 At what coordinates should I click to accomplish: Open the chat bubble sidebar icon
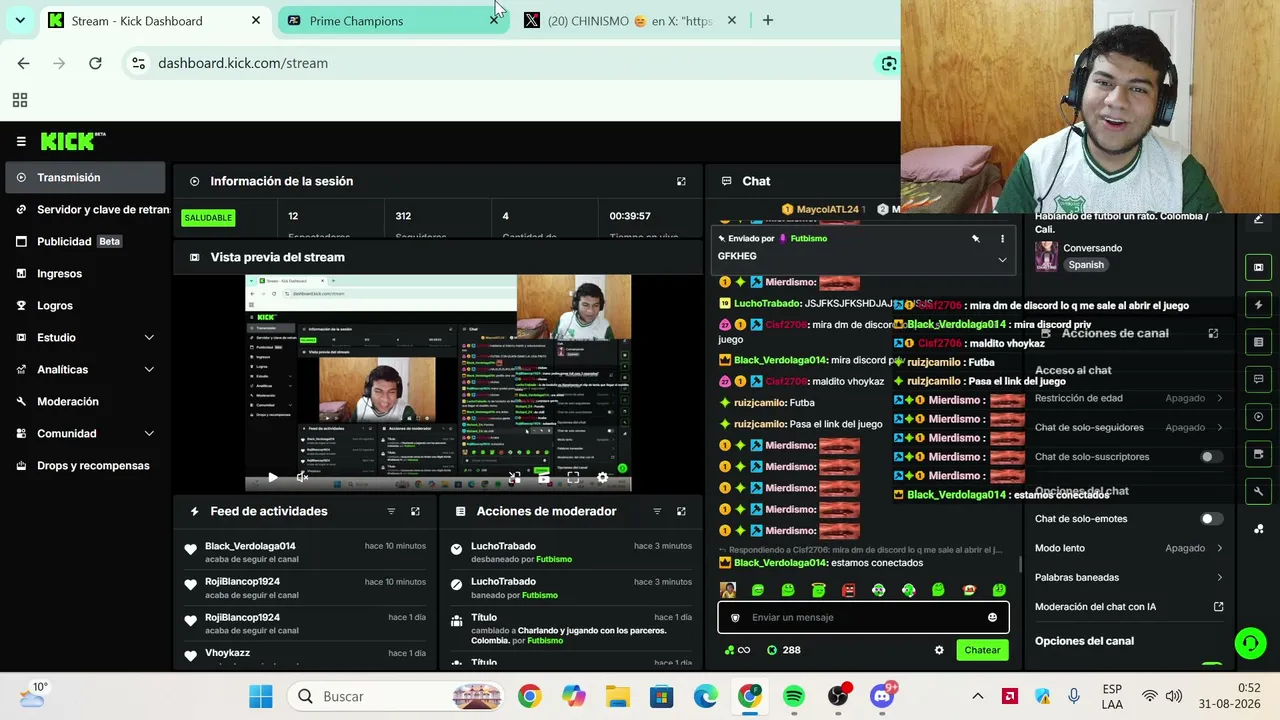(1258, 379)
